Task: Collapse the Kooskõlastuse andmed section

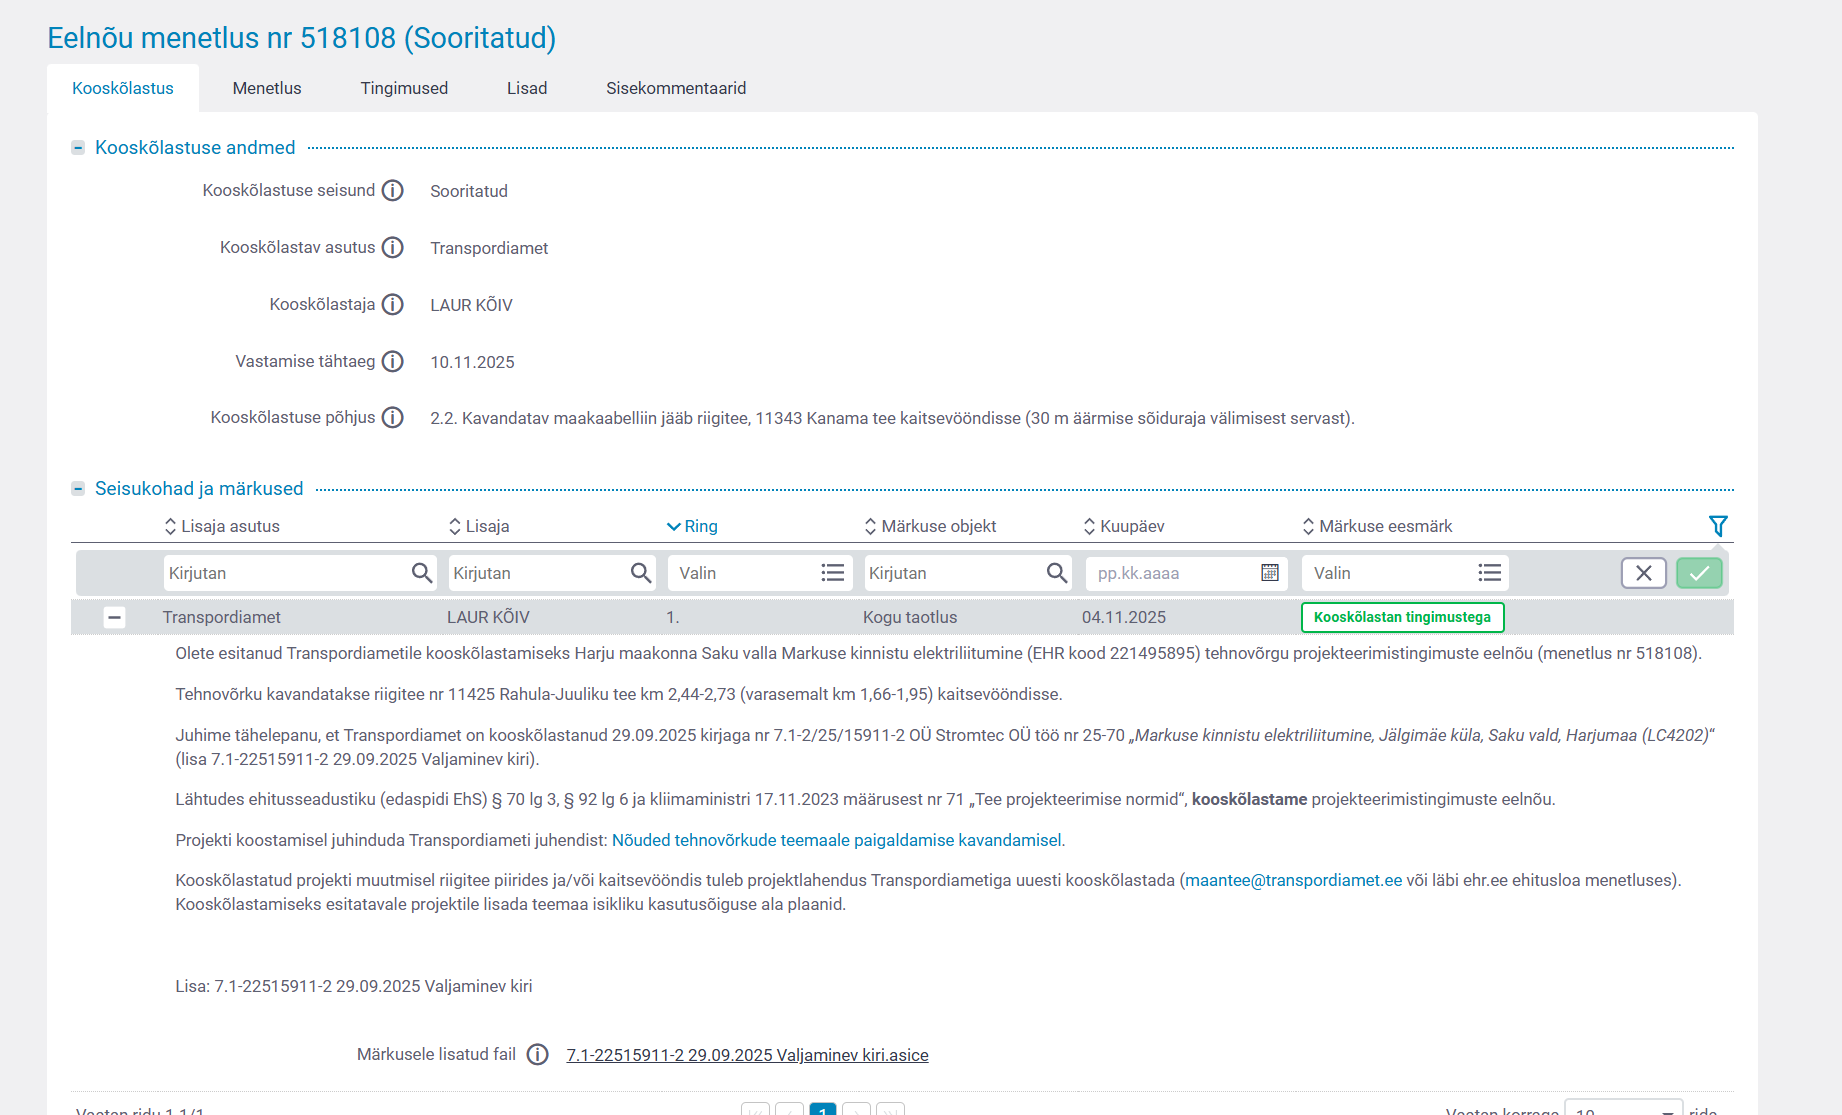Action: tap(78, 148)
